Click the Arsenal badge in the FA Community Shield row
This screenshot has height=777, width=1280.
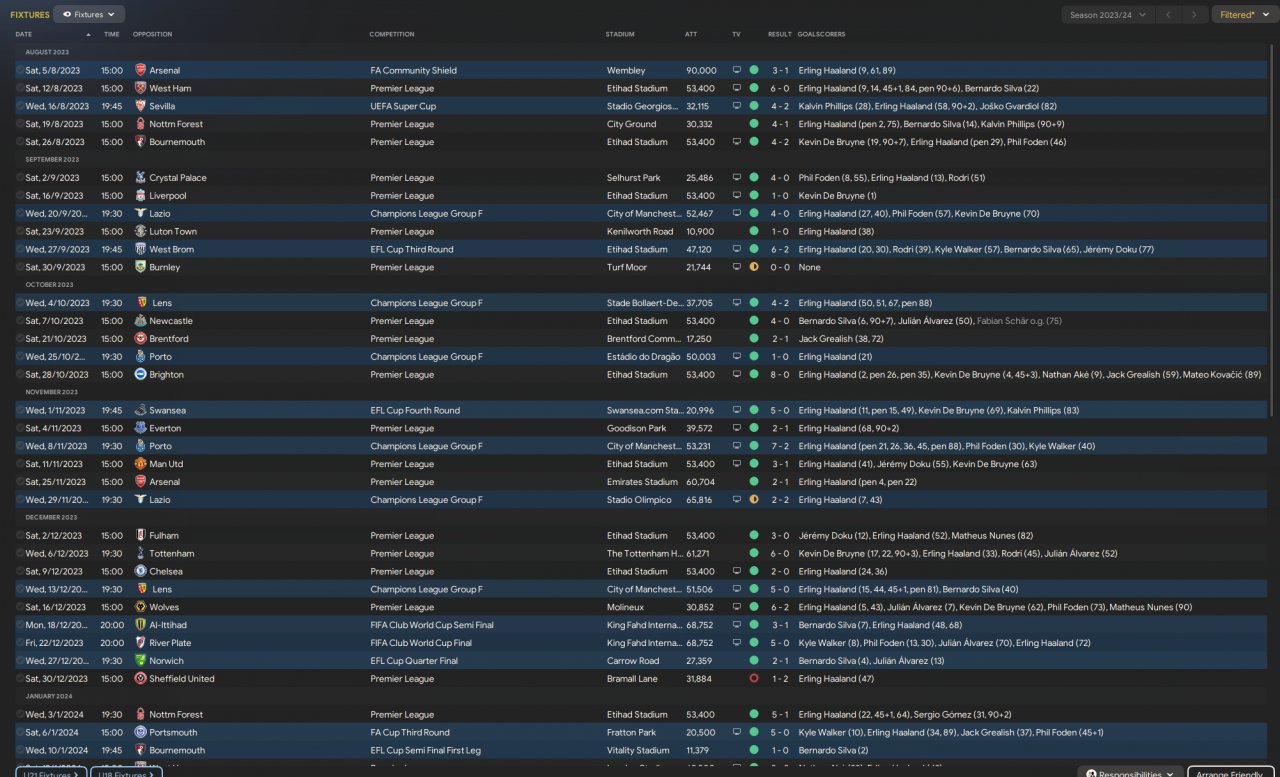pos(140,71)
